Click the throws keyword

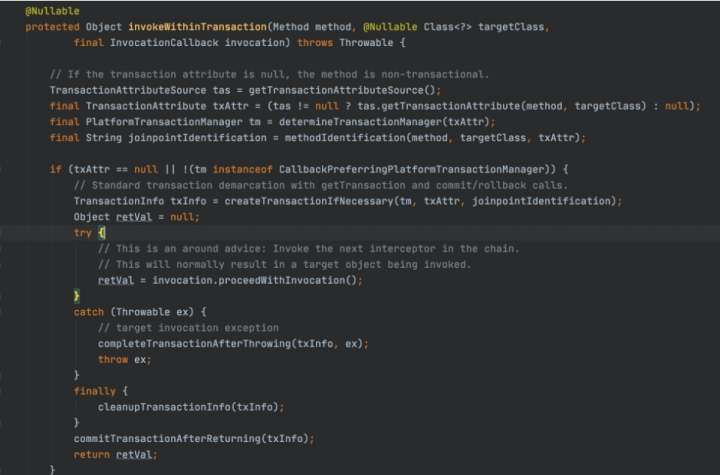[x=315, y=43]
